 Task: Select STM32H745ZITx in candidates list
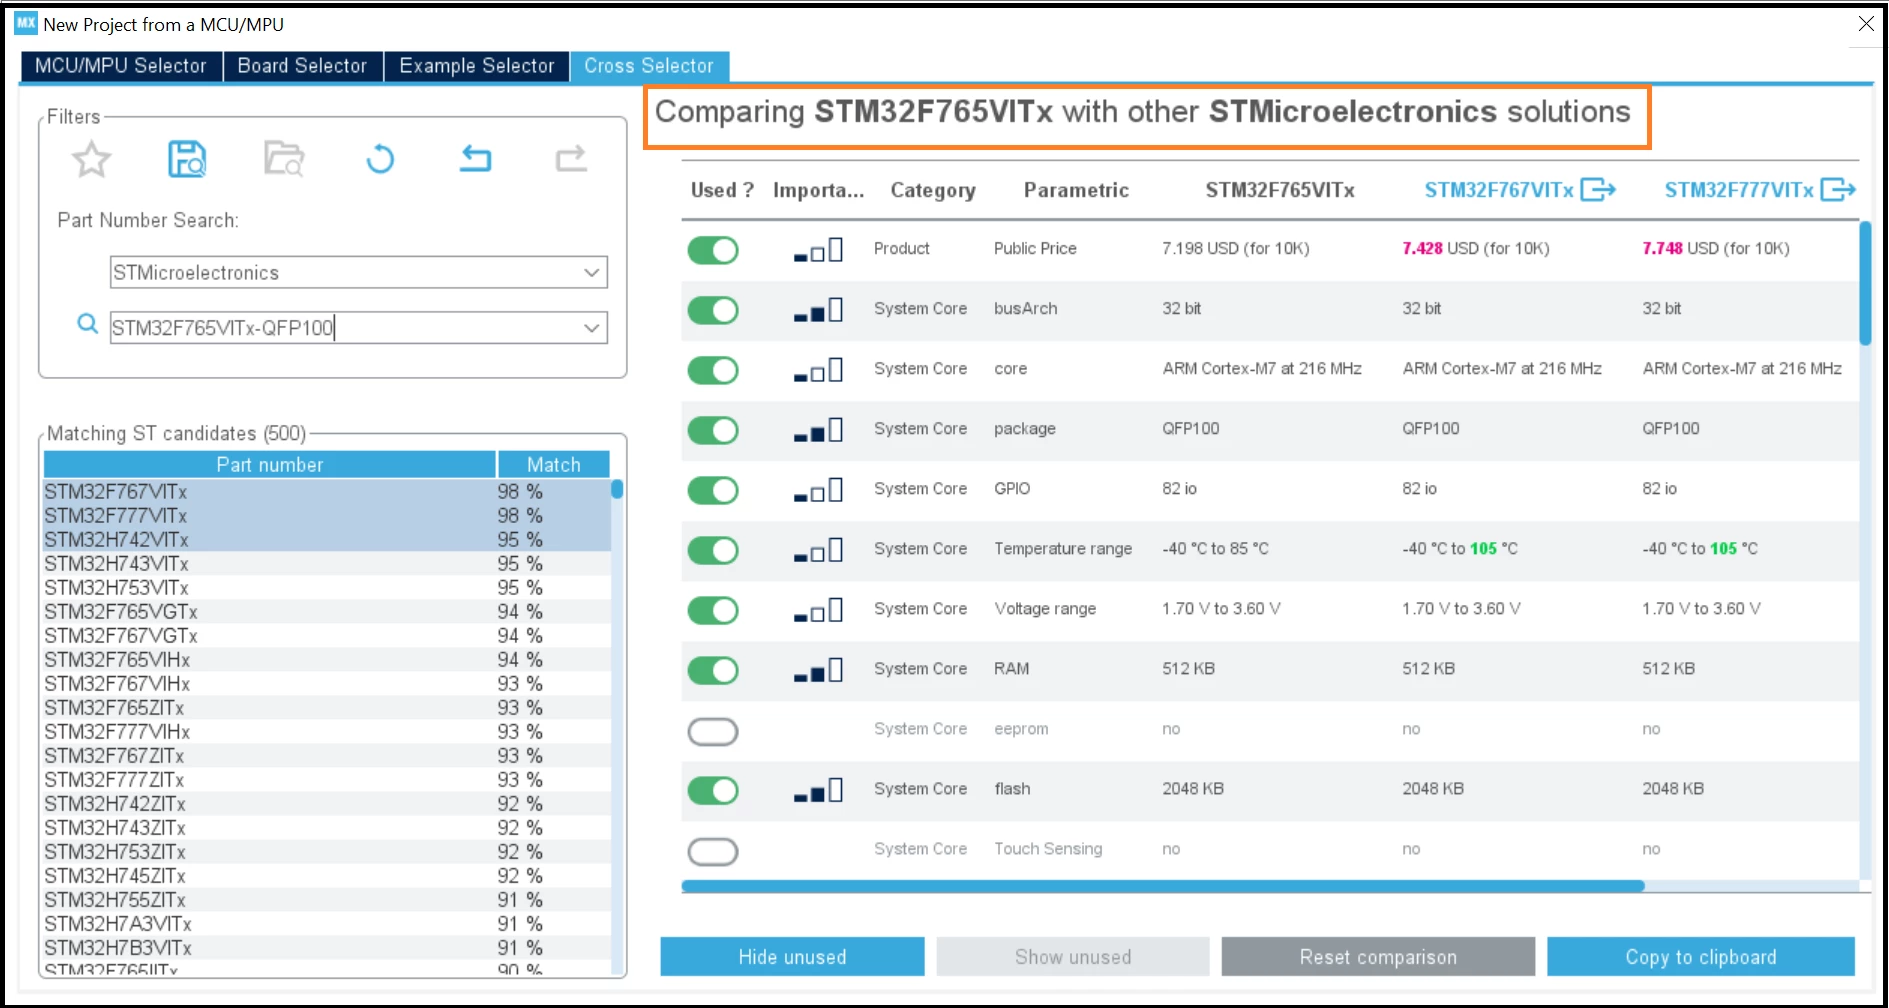[x=327, y=875]
